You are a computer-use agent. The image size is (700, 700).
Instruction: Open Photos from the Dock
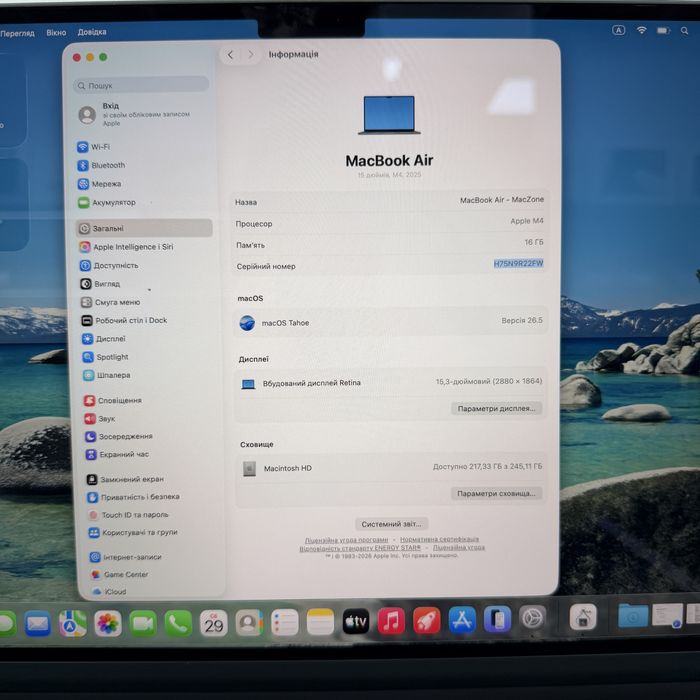[108, 623]
